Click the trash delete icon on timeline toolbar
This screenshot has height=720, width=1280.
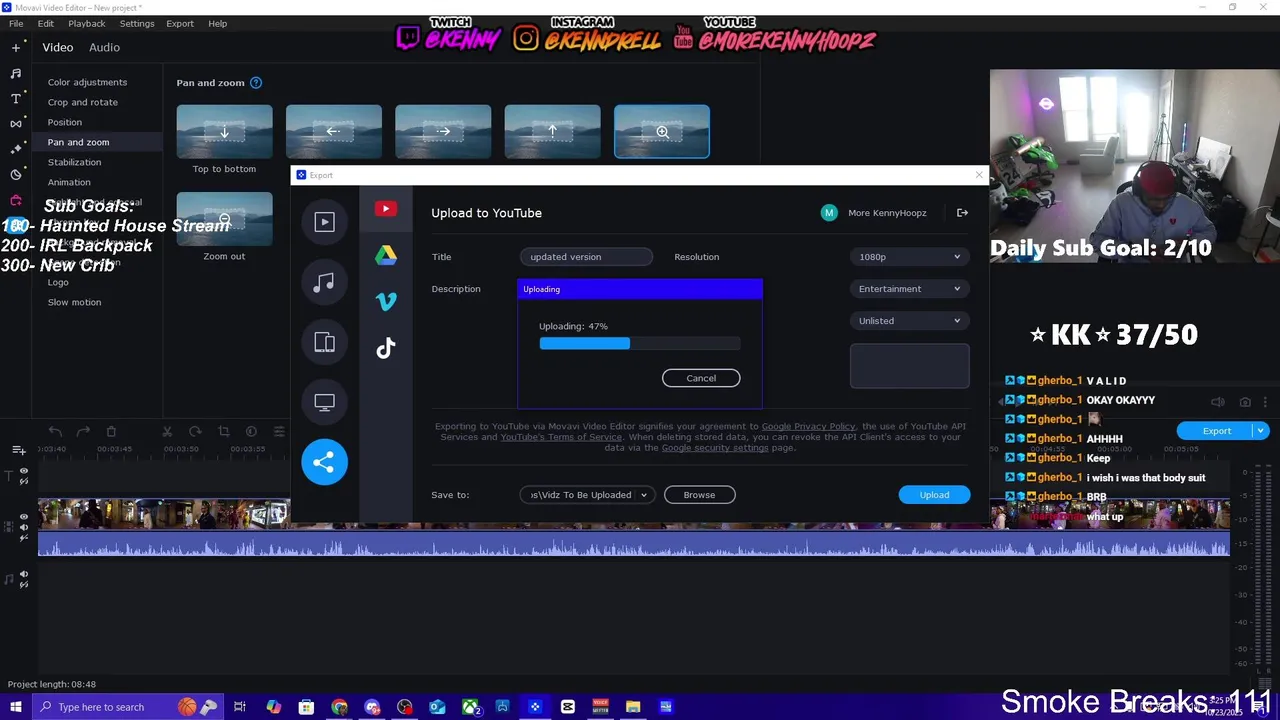click(x=111, y=431)
